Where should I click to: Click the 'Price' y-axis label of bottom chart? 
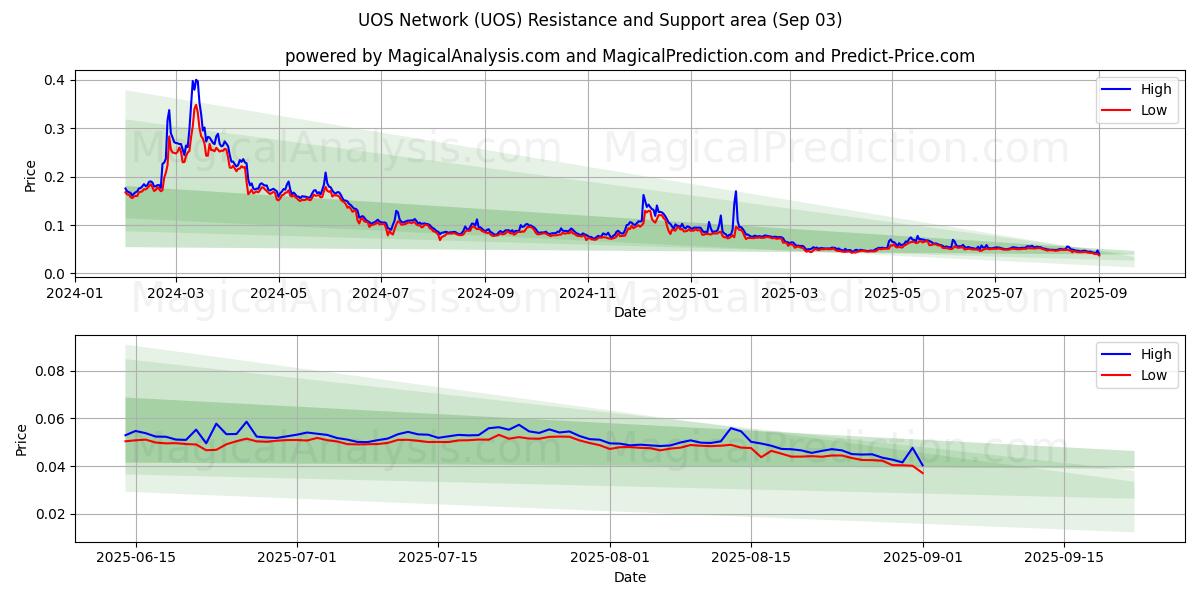22,440
